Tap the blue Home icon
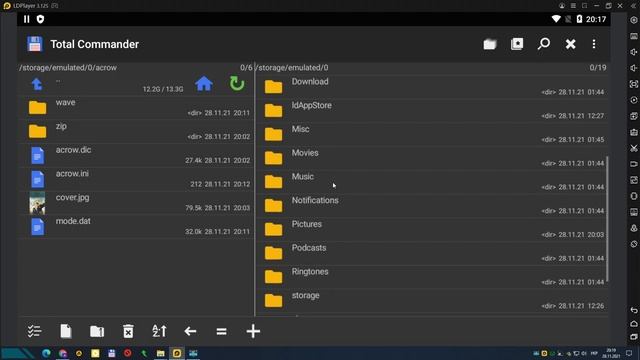The image size is (640, 360). (204, 84)
